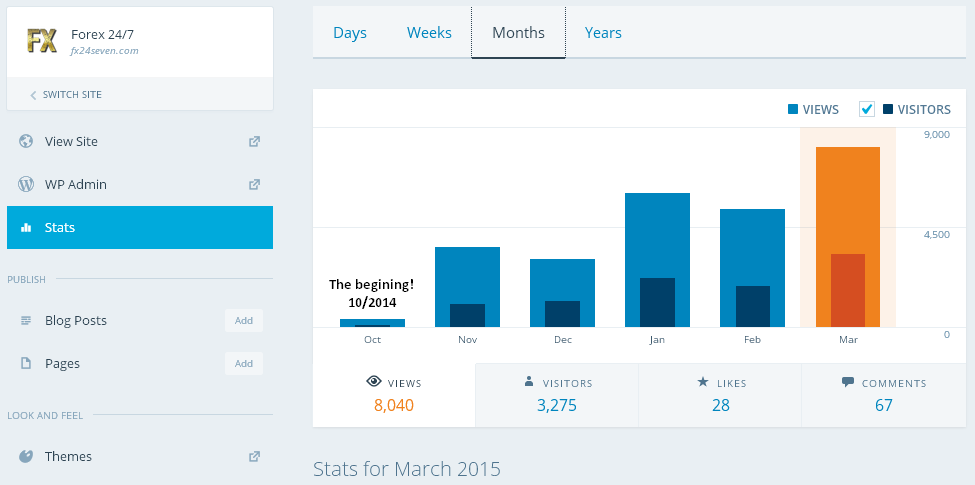Viewport: 975px width, 485px height.
Task: Click the WP Admin external link icon
Action: [x=254, y=184]
